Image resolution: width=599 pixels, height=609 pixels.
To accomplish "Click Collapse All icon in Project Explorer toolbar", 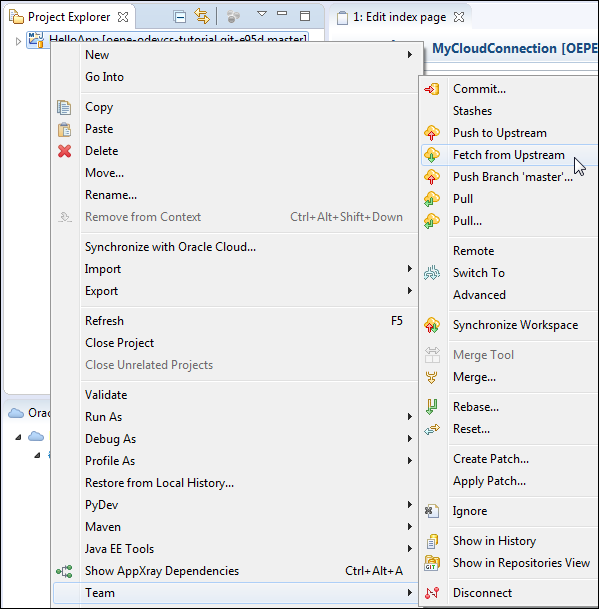I will coord(179,17).
